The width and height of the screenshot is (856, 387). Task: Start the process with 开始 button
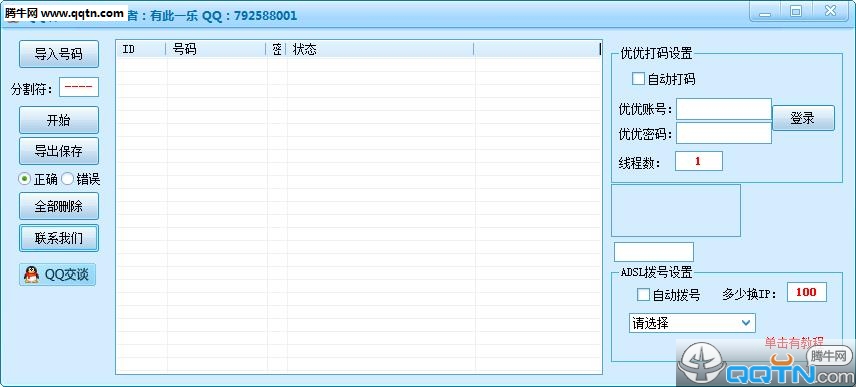[59, 120]
